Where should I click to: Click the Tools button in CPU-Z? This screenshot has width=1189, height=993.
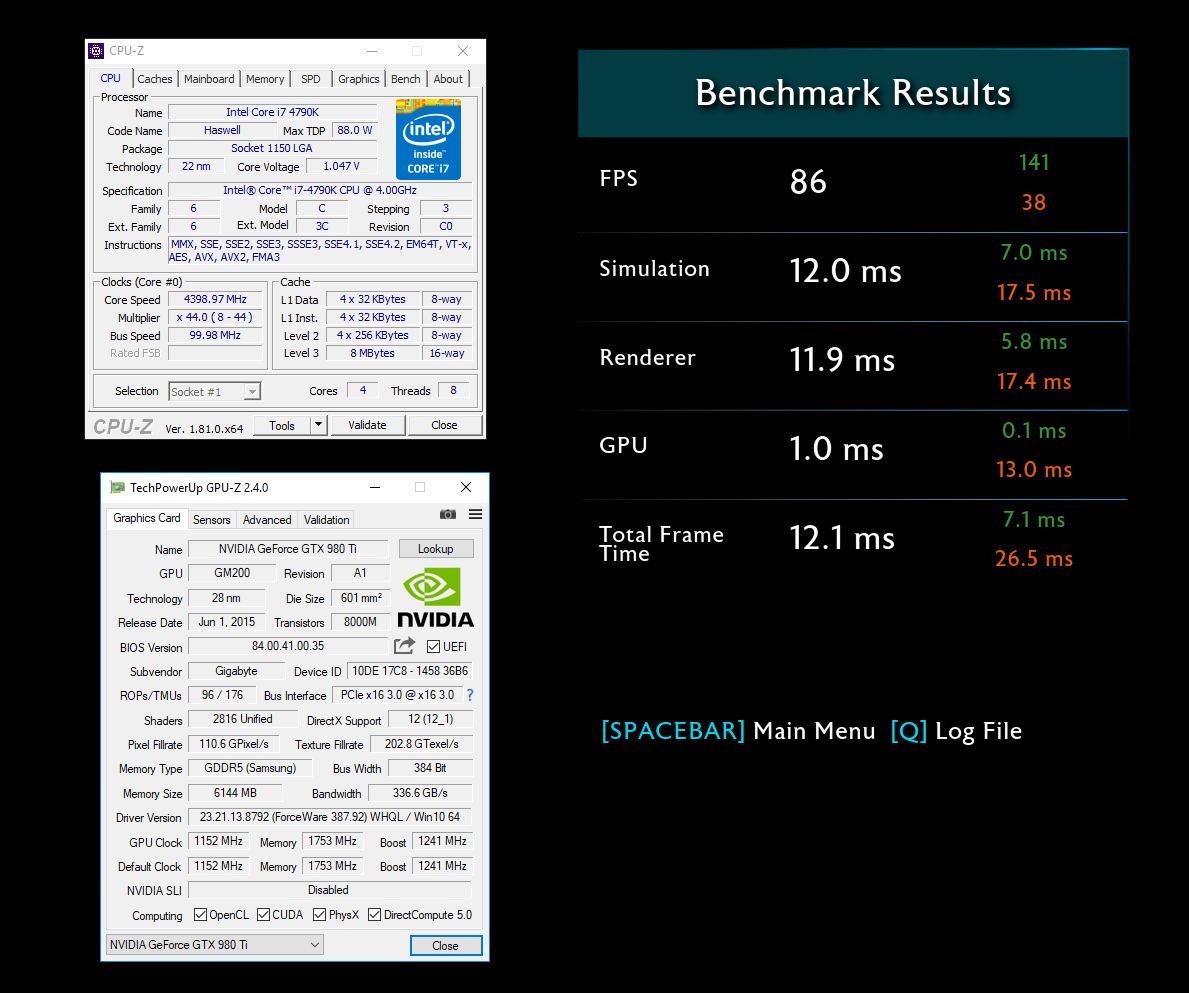[x=282, y=425]
